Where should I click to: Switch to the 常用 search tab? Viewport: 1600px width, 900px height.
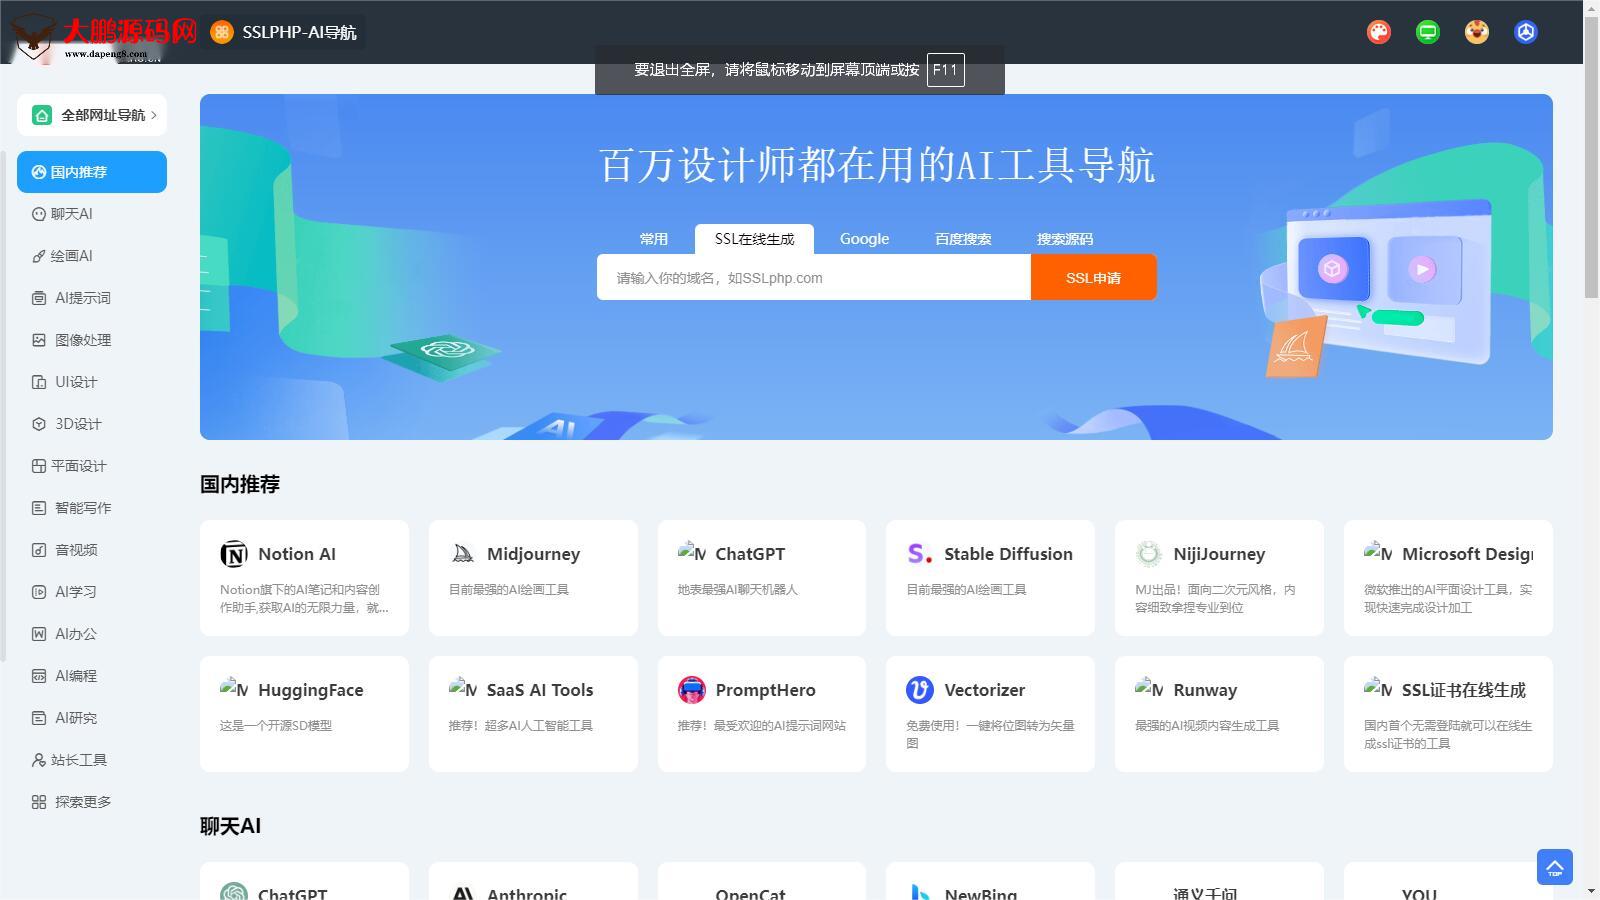click(x=654, y=239)
